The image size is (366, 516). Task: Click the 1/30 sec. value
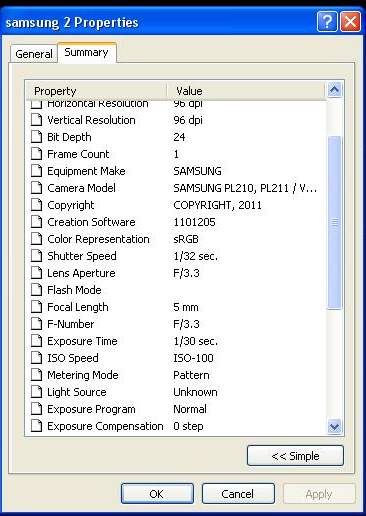click(x=195, y=341)
